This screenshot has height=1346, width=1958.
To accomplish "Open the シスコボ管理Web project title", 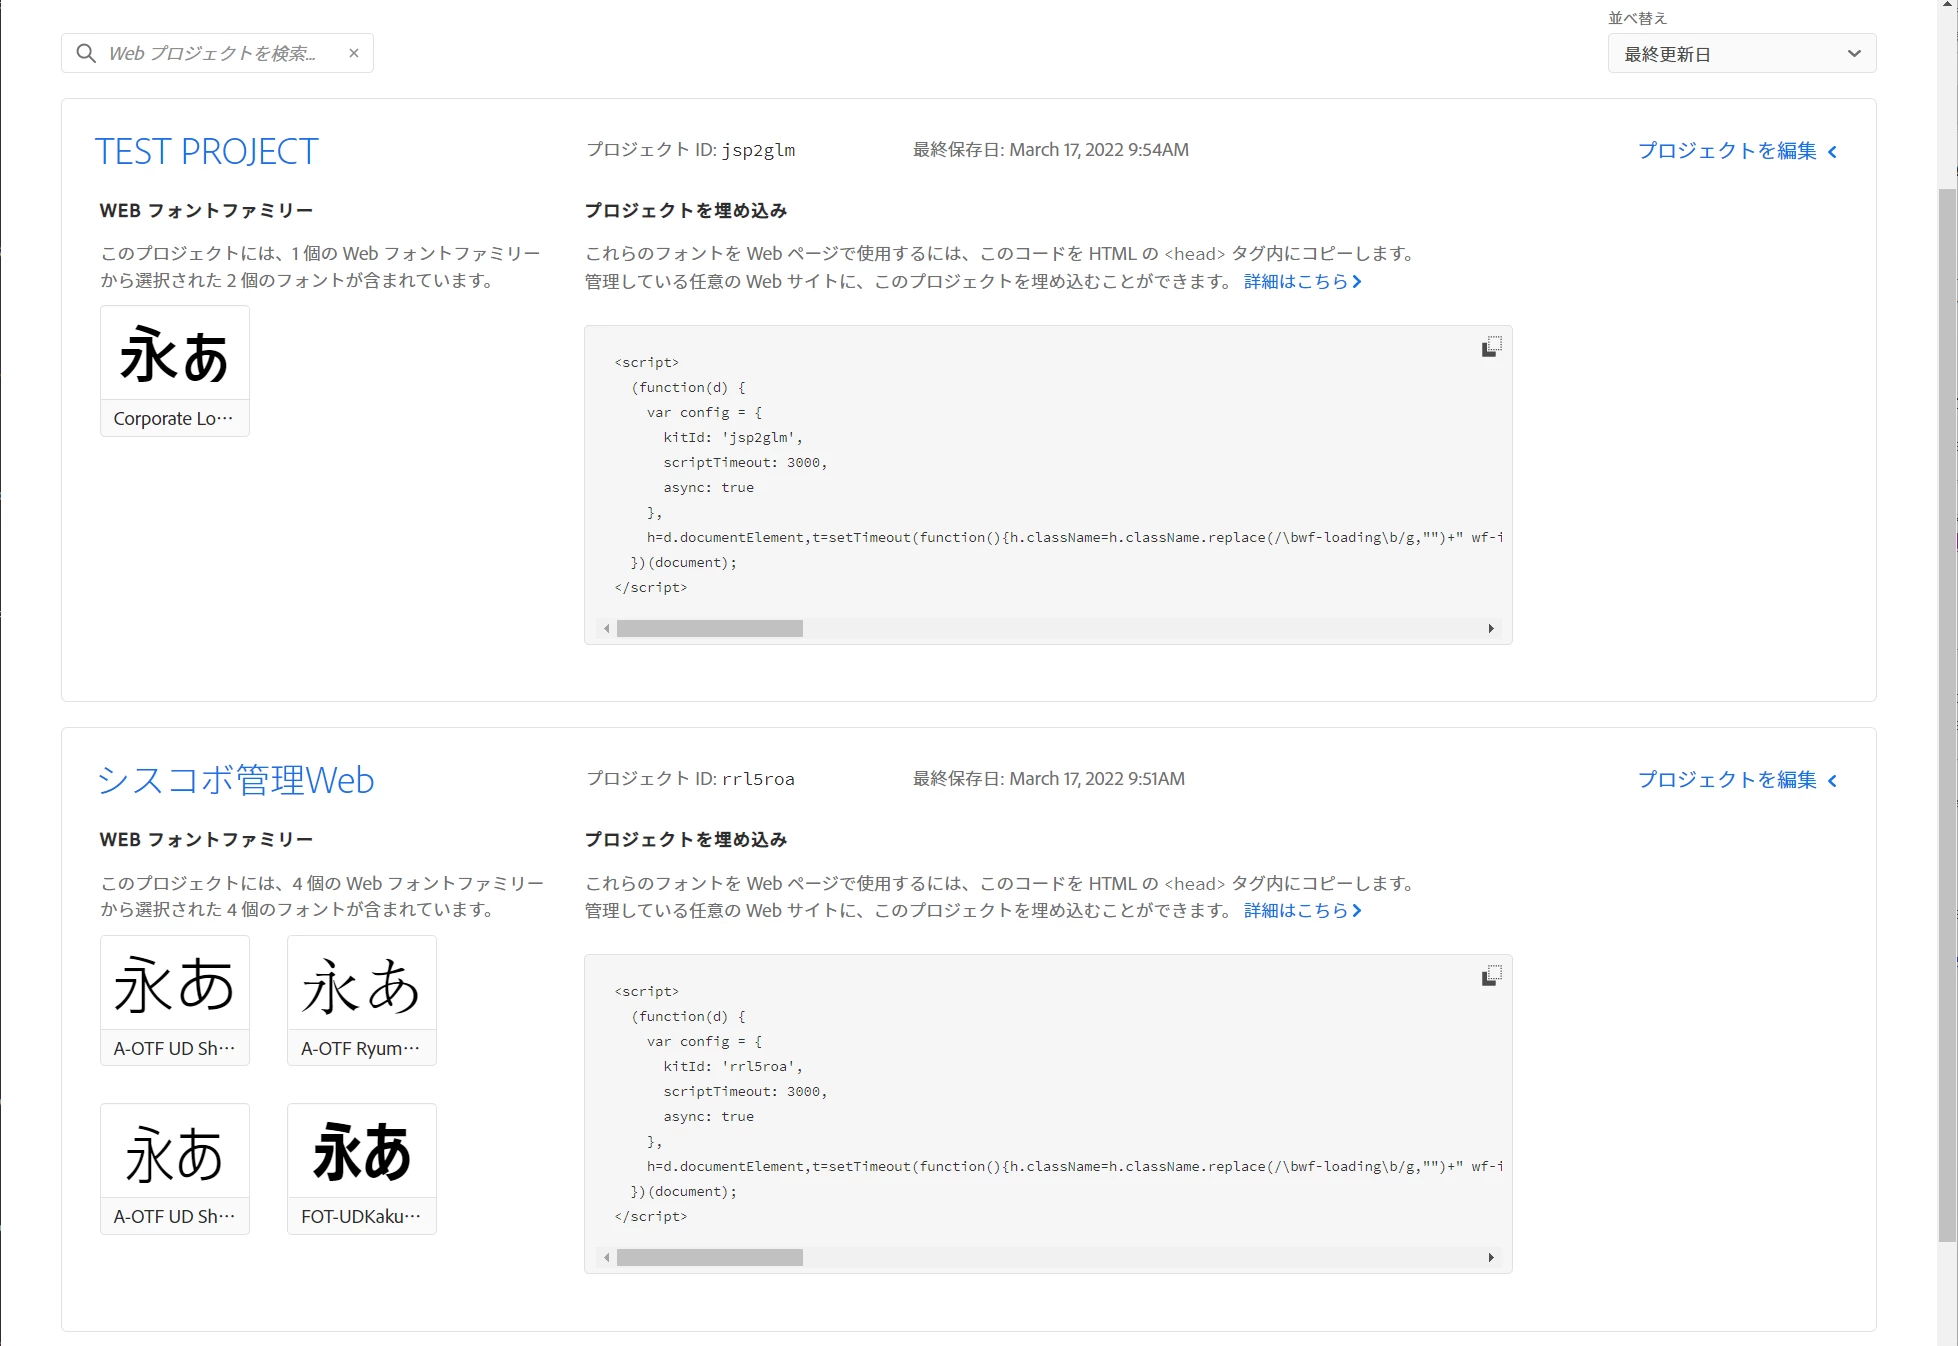I will [x=236, y=780].
